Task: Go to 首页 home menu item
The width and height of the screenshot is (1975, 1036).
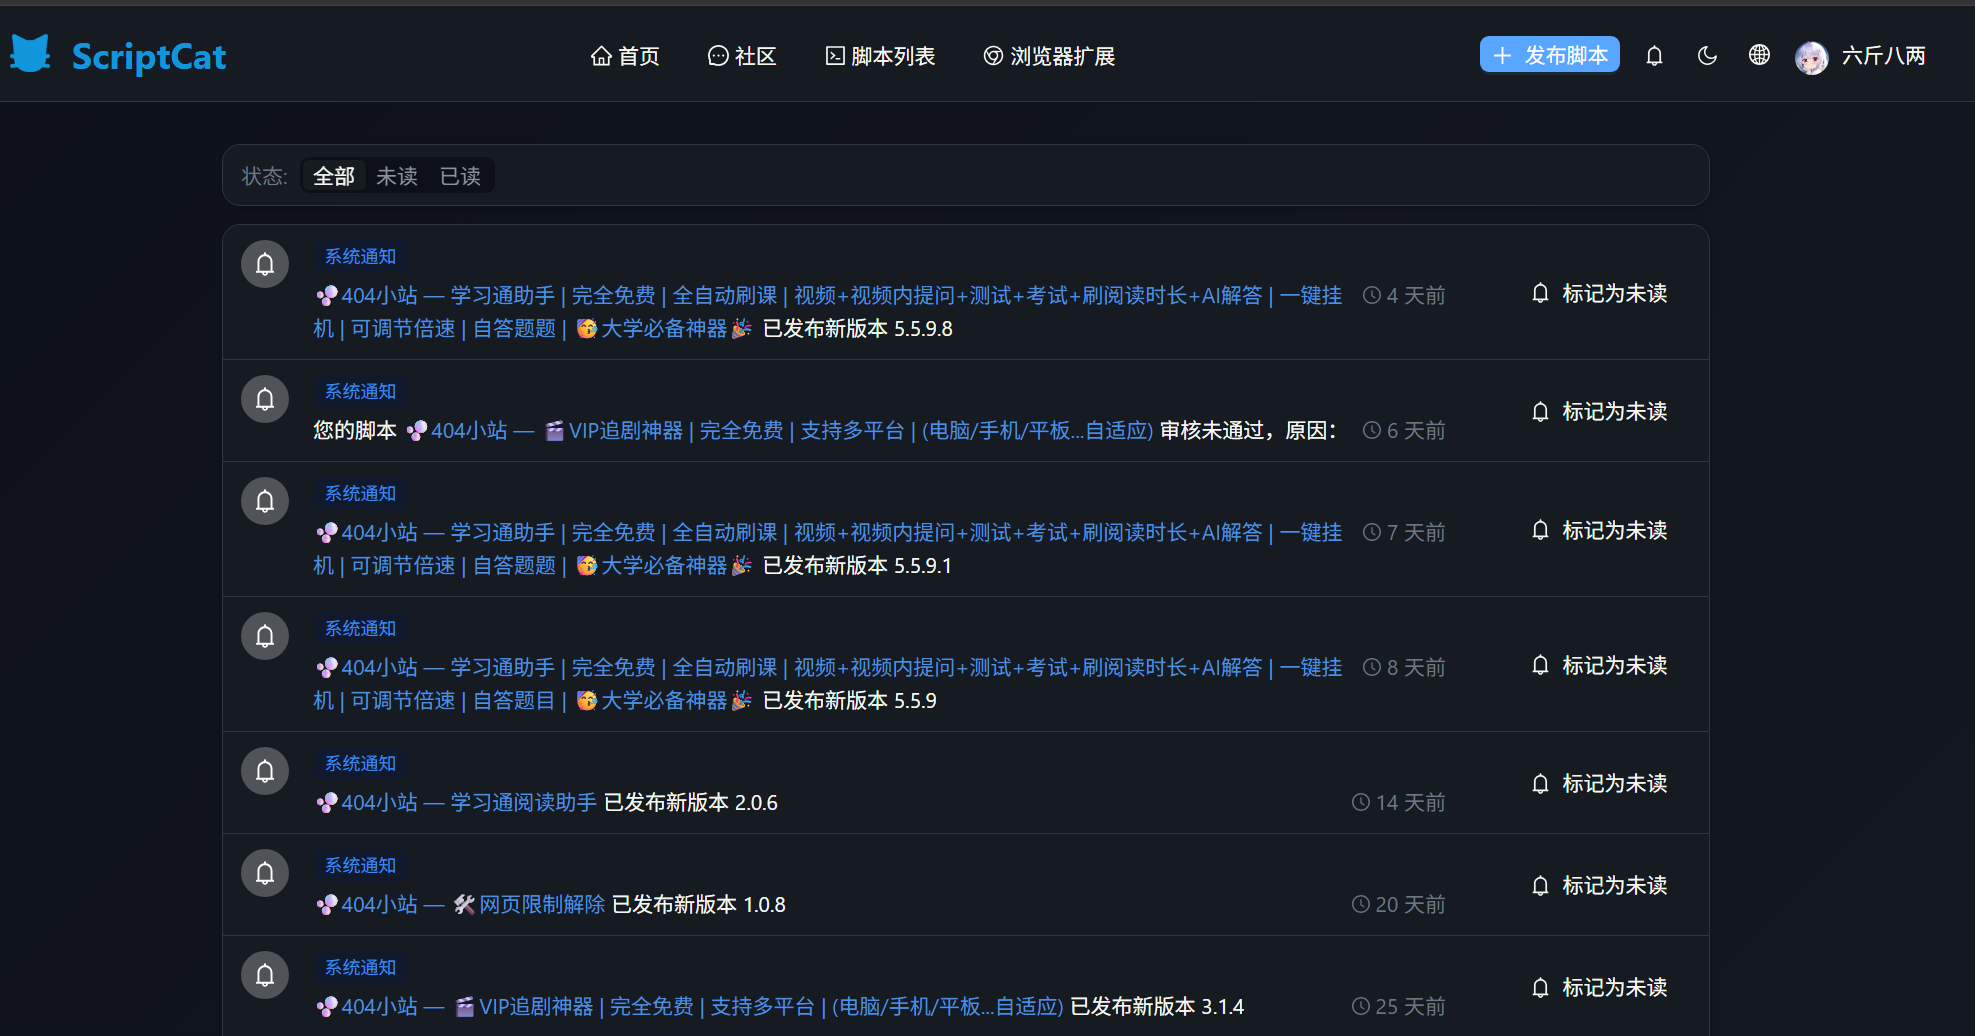Action: [625, 56]
